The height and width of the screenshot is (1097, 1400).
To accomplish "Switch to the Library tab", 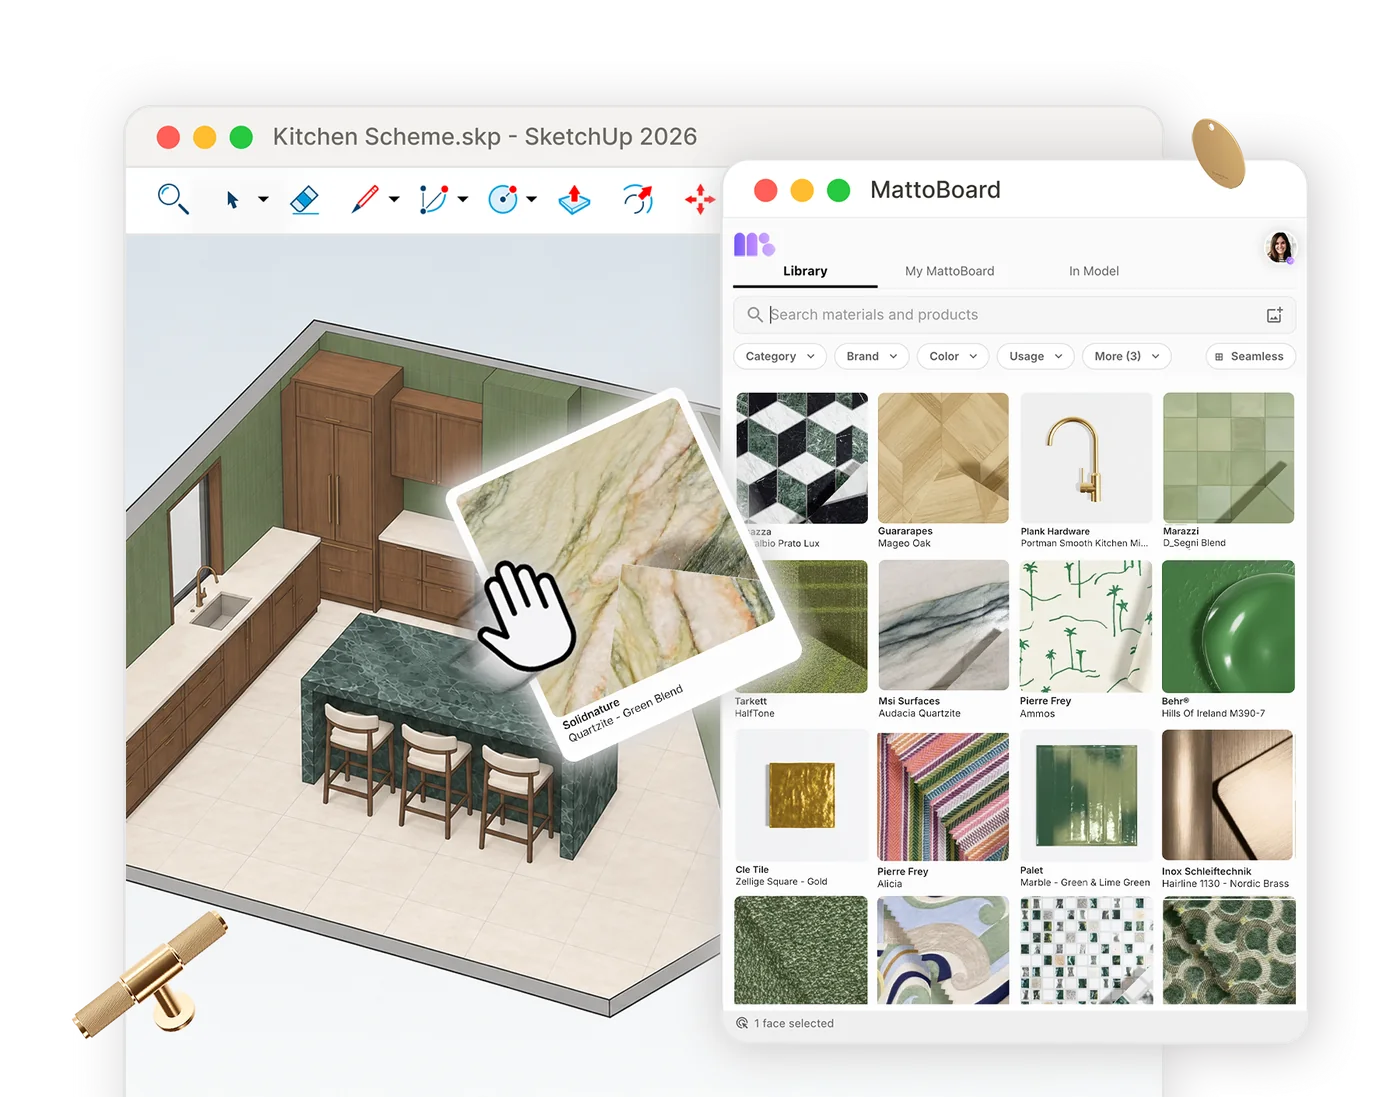I will point(805,271).
